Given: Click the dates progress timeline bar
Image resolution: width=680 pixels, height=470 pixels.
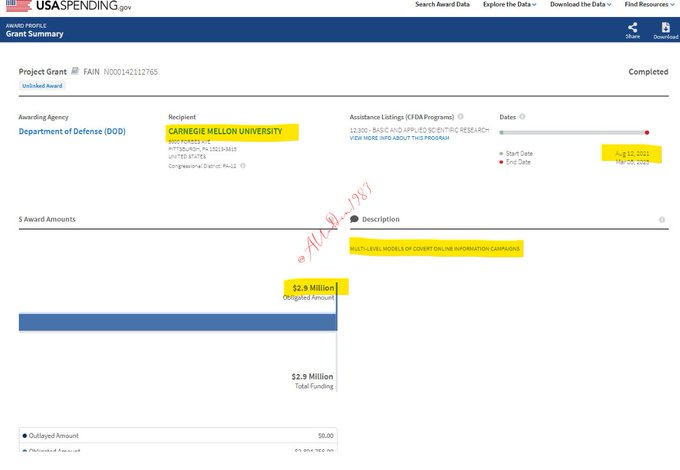Looking at the screenshot, I should [x=574, y=132].
